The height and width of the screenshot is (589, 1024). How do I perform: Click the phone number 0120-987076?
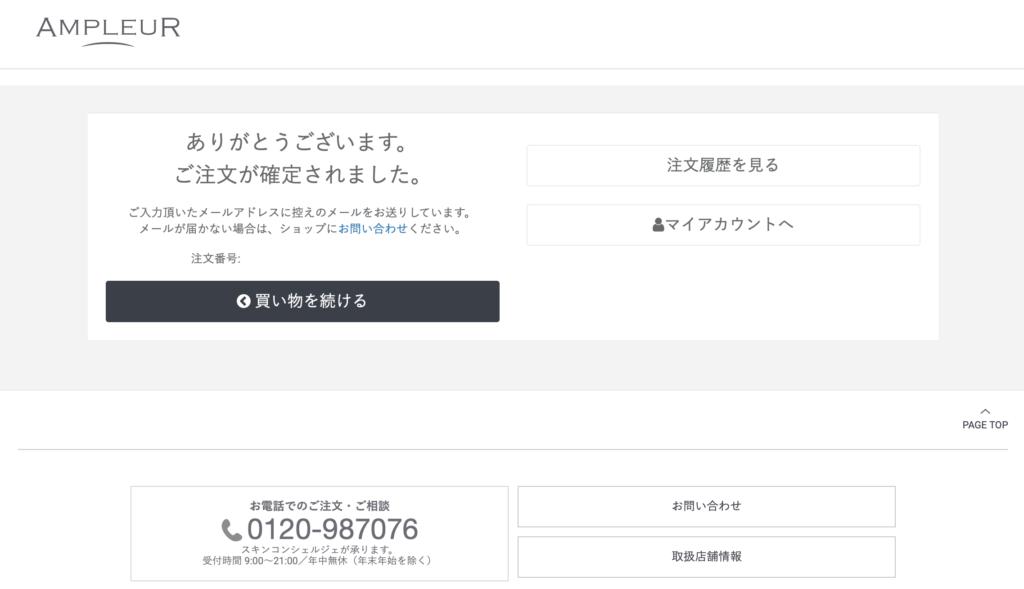pos(332,529)
